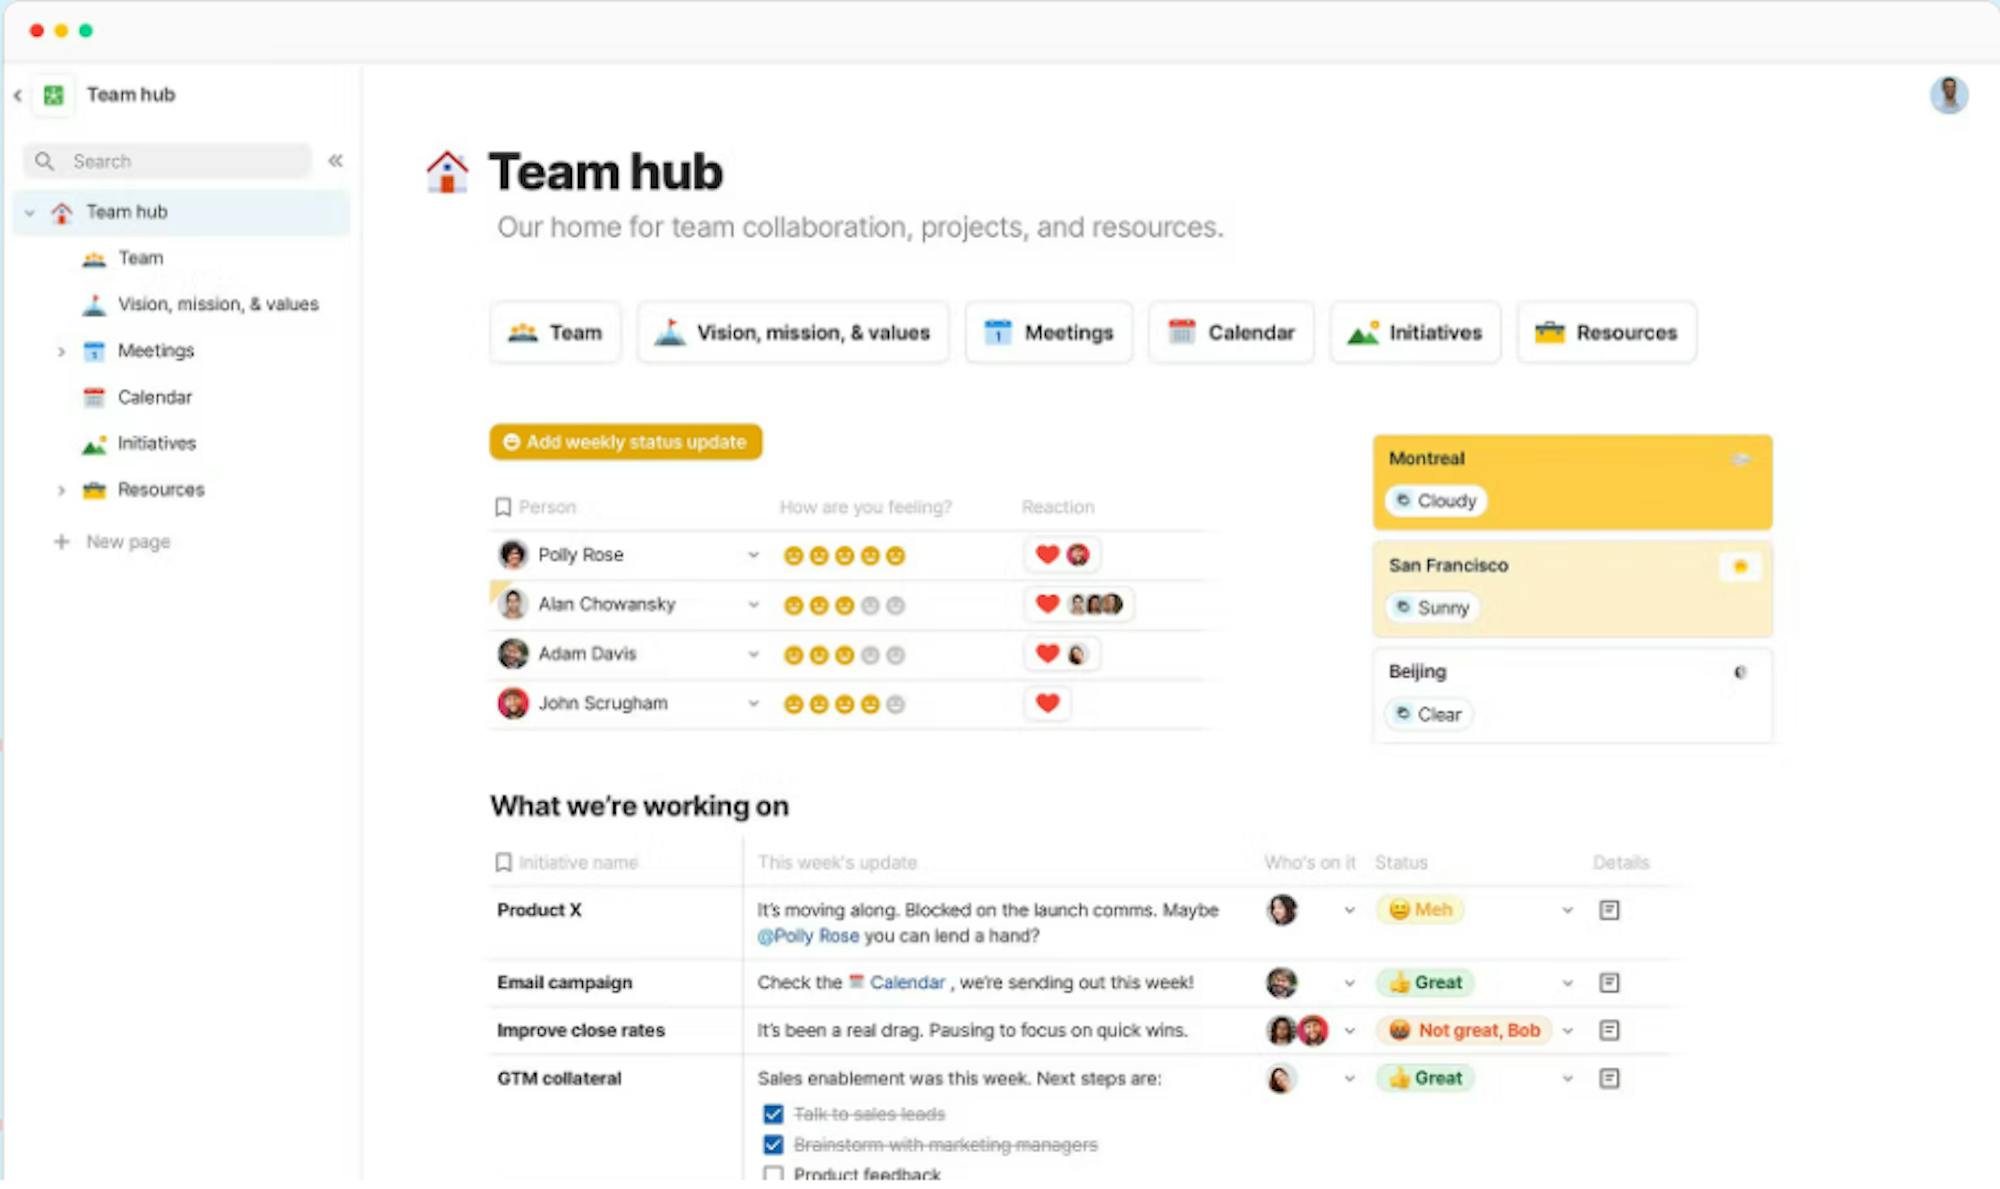
Task: Click the house icon beside Team hub title
Action: tap(447, 172)
